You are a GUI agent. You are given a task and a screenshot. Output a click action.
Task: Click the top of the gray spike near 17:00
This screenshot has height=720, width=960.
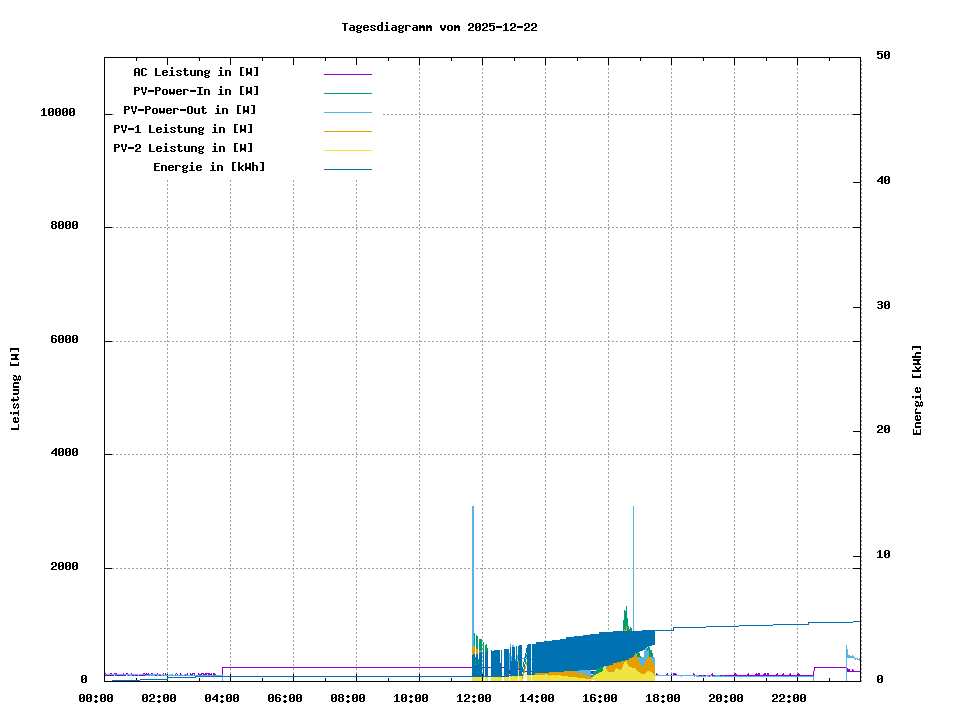point(633,508)
